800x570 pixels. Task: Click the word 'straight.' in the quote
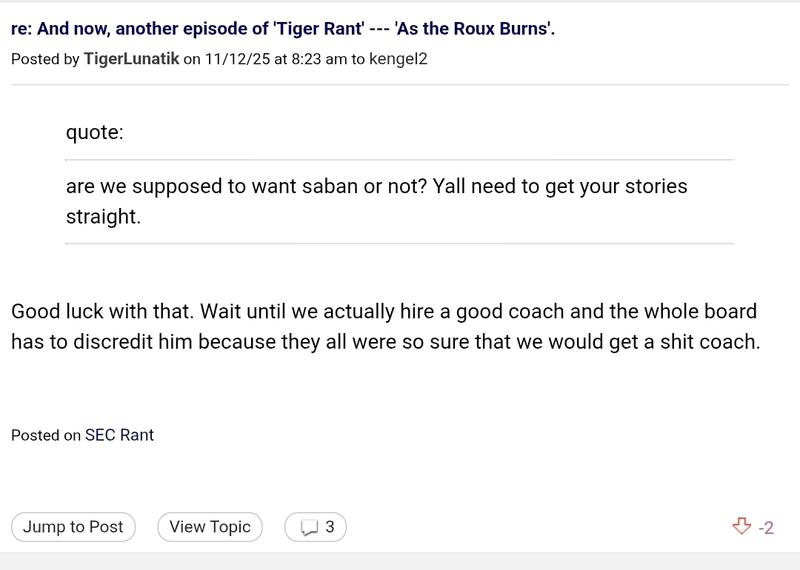point(103,216)
